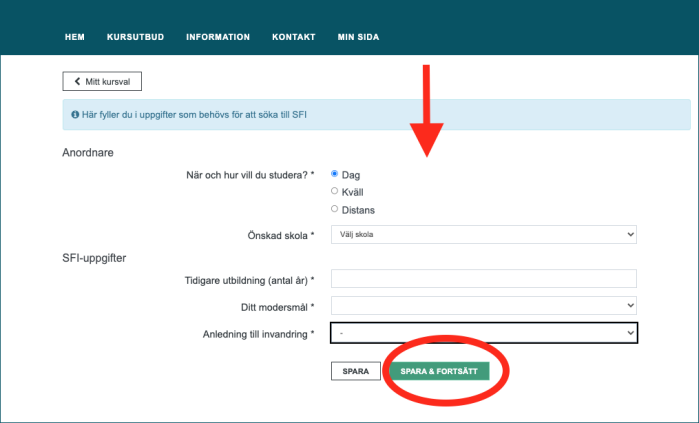Focus the Tidigare utbildning (antal år) field

(483, 279)
